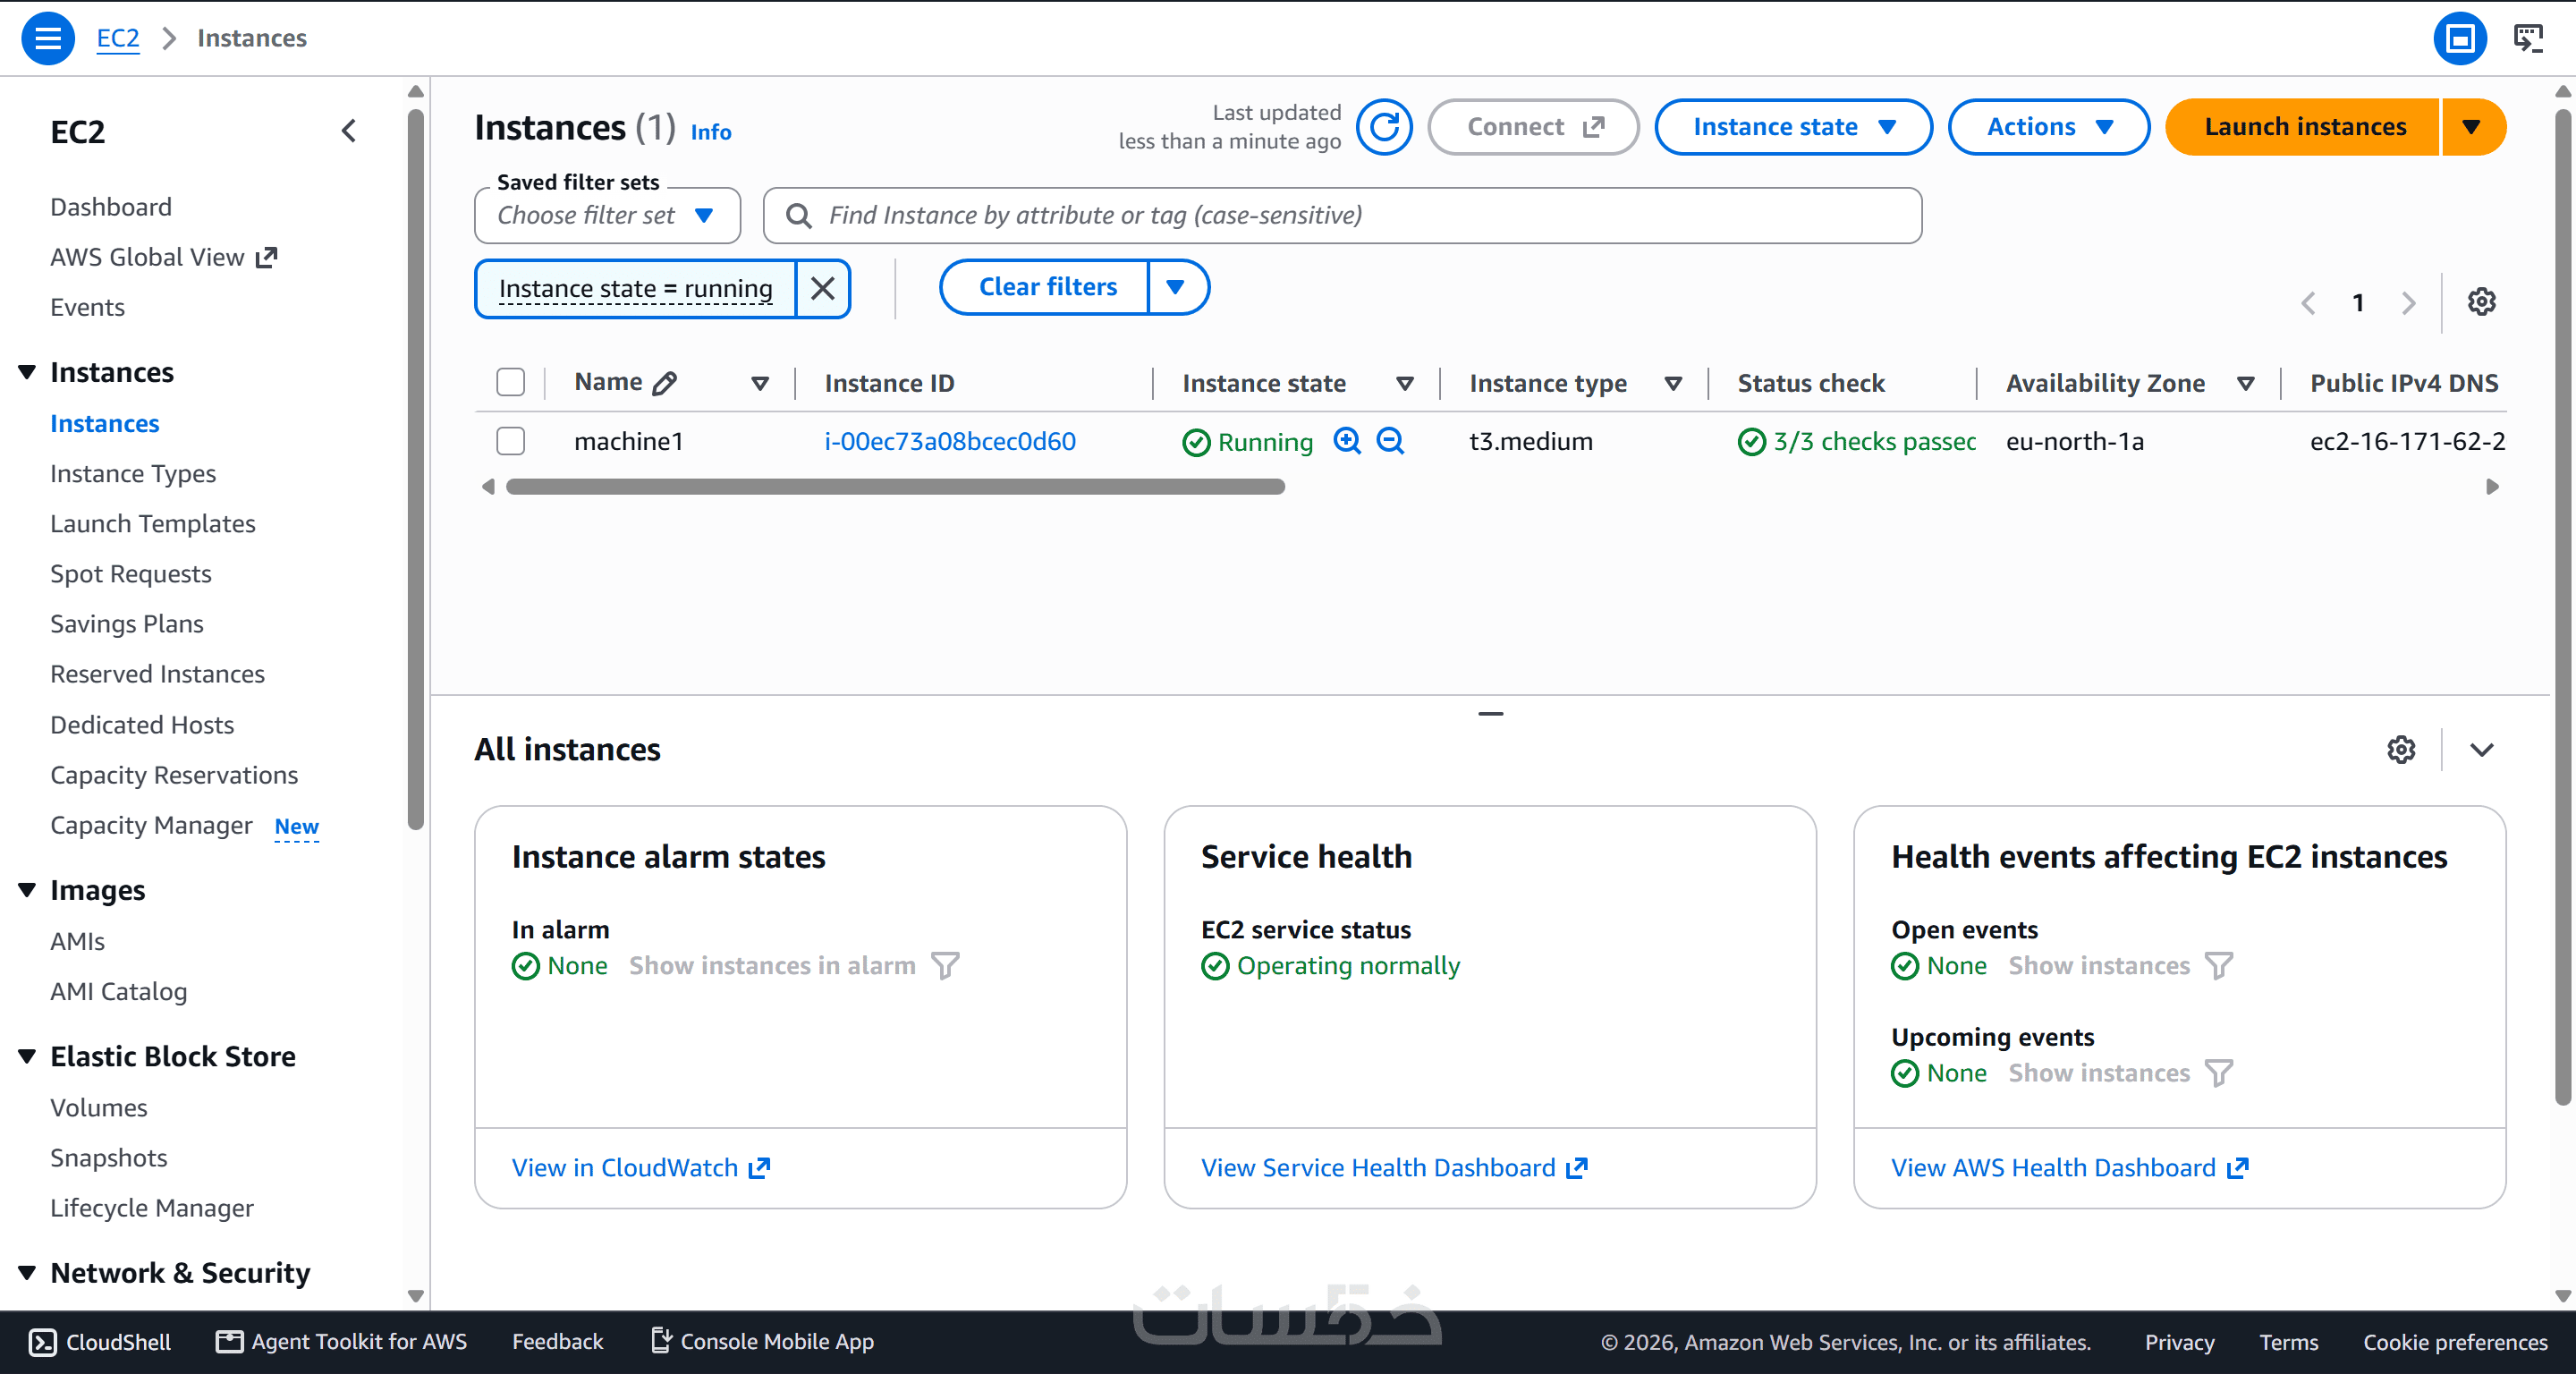Open Volumes in the sidebar

click(99, 1107)
